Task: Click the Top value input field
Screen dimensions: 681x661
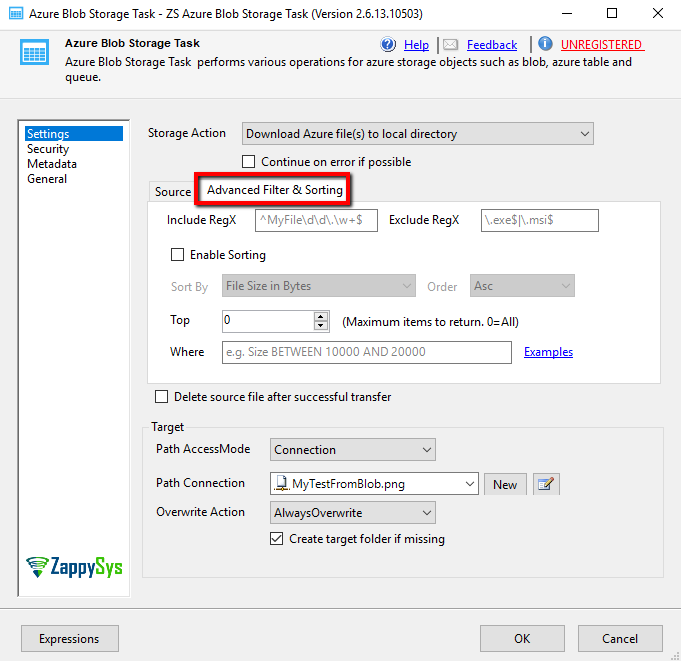Action: tap(268, 321)
